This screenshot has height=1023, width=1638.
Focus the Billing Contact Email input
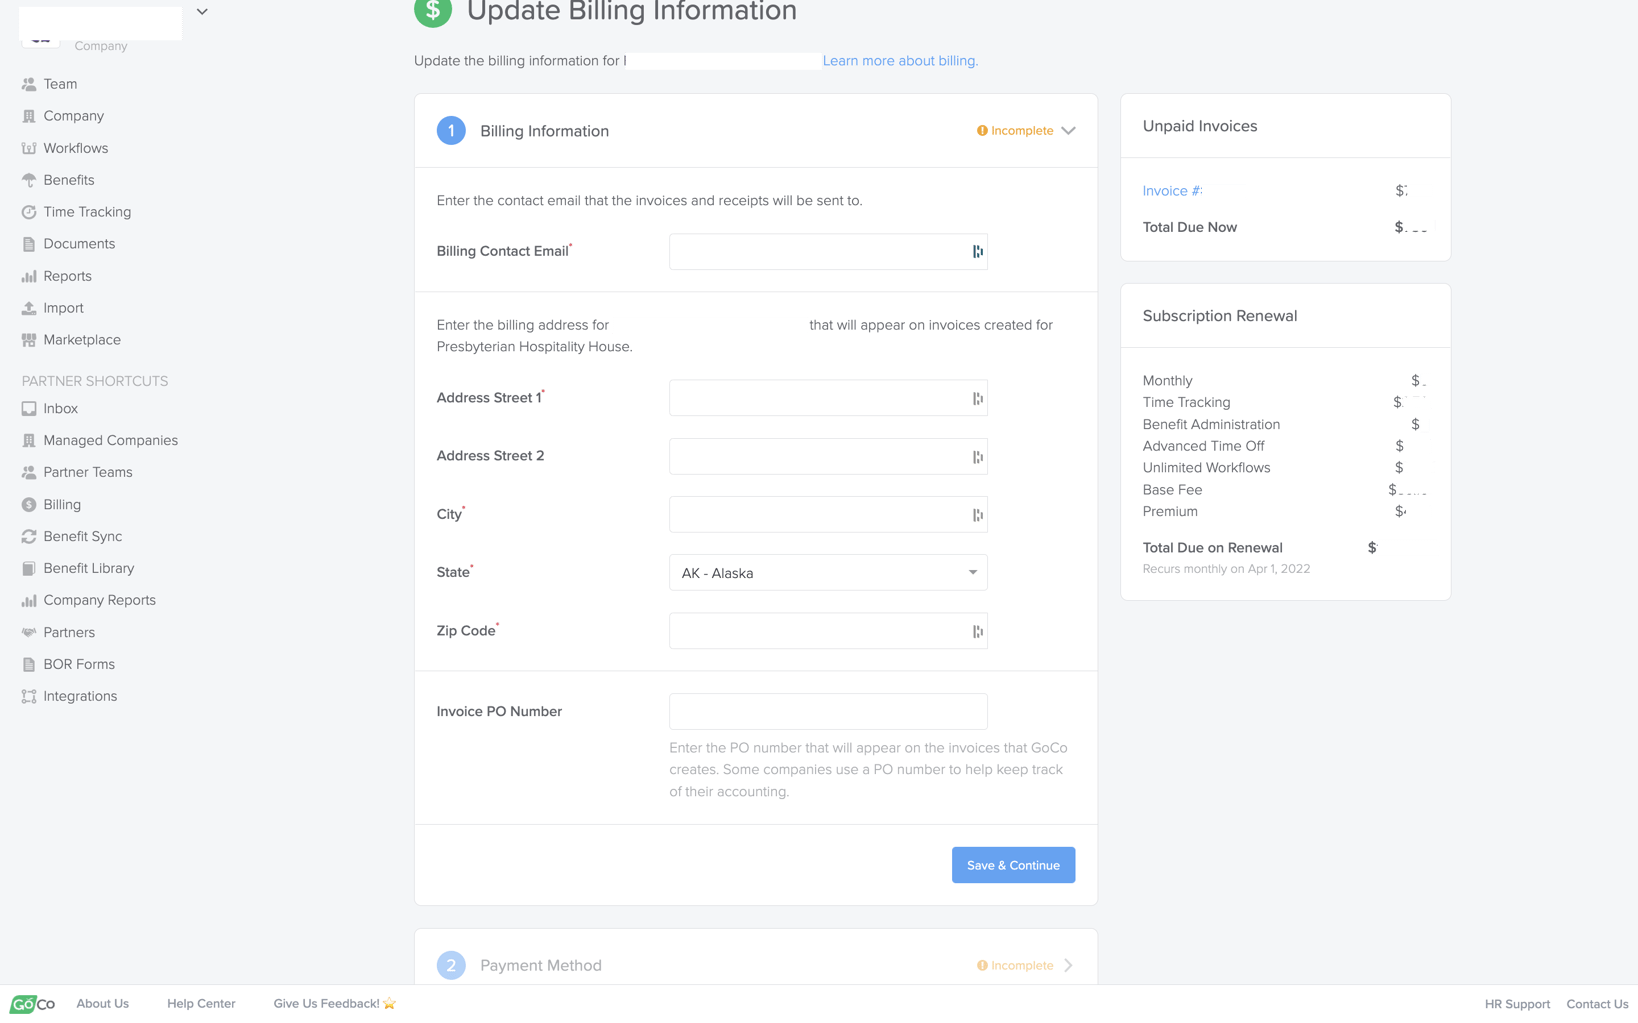828,252
